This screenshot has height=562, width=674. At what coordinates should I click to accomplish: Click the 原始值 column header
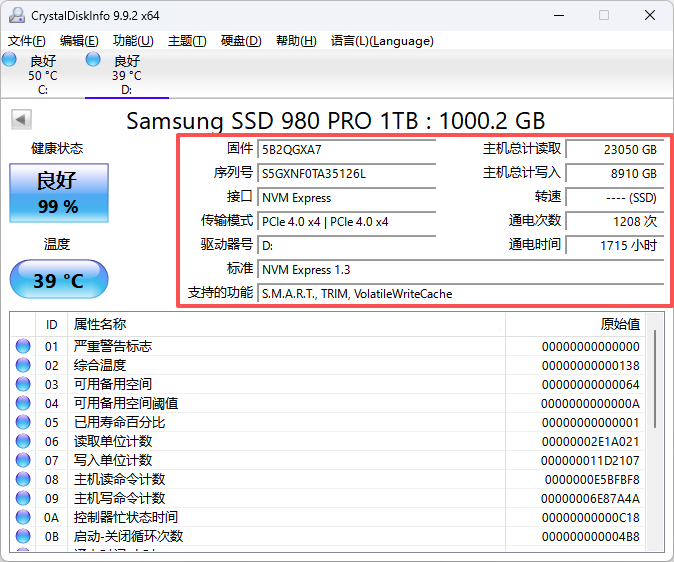point(576,324)
